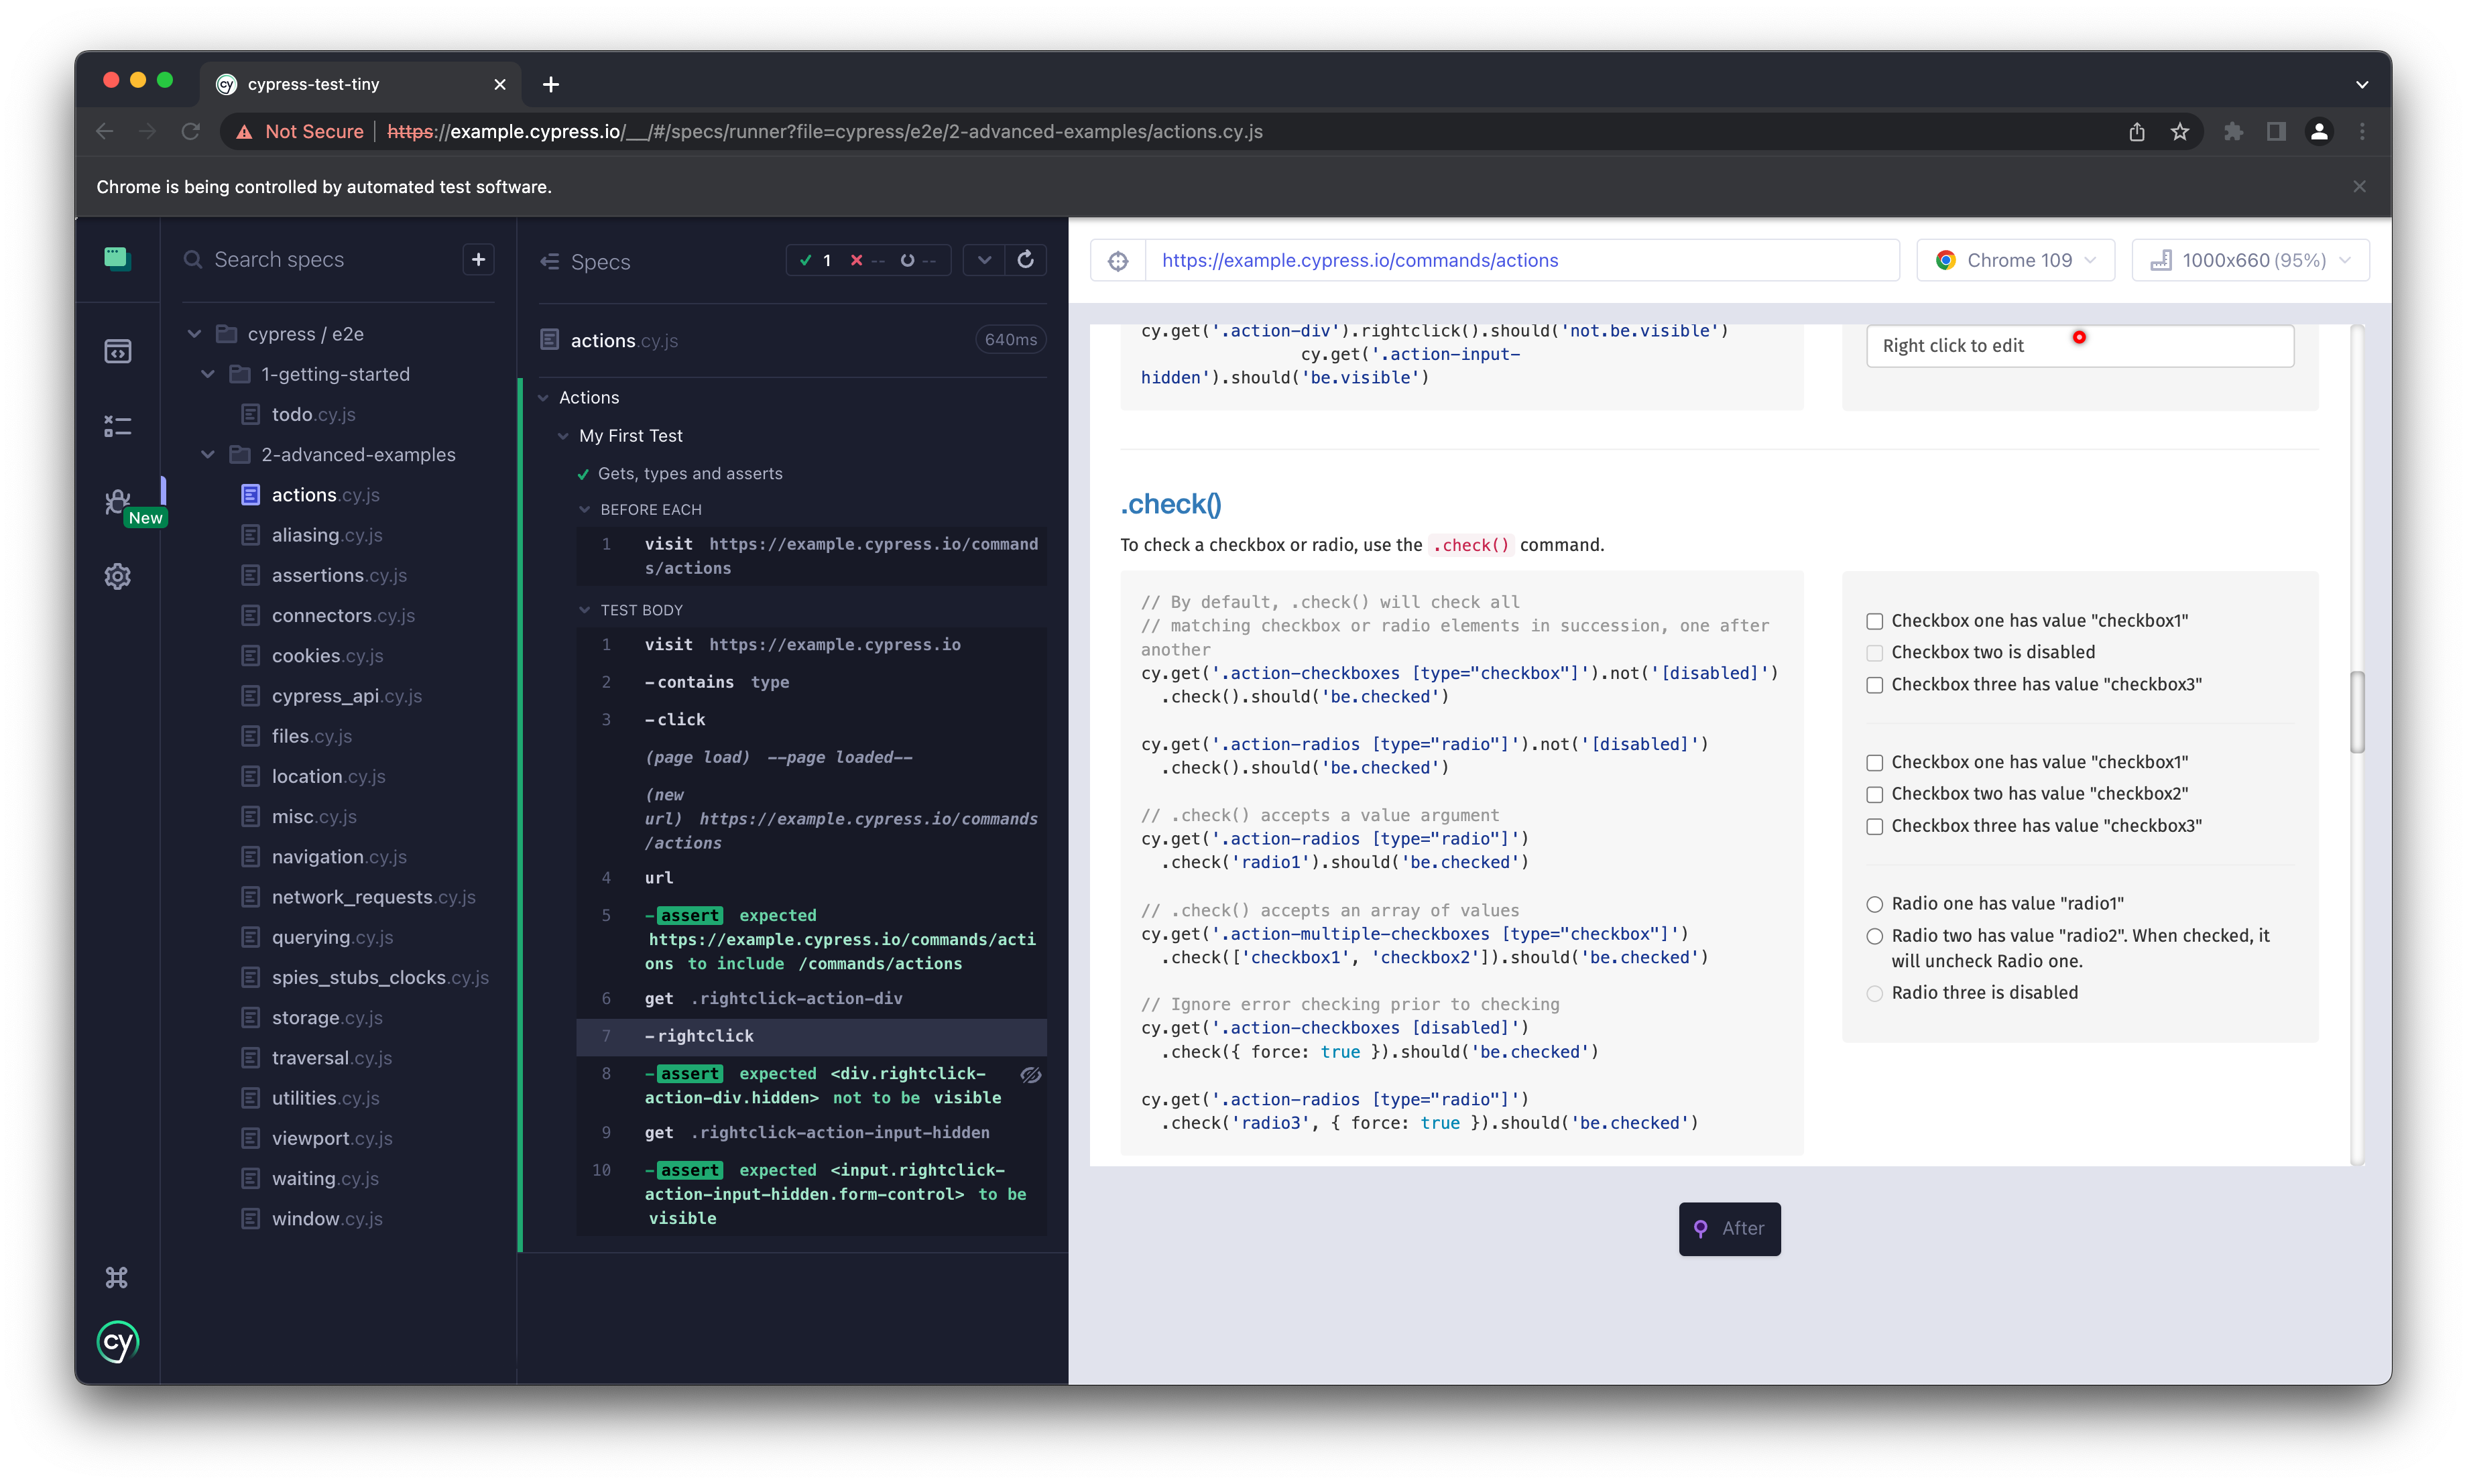The image size is (2467, 1484).
Task: Click the Specs header link
Action: click(x=600, y=261)
